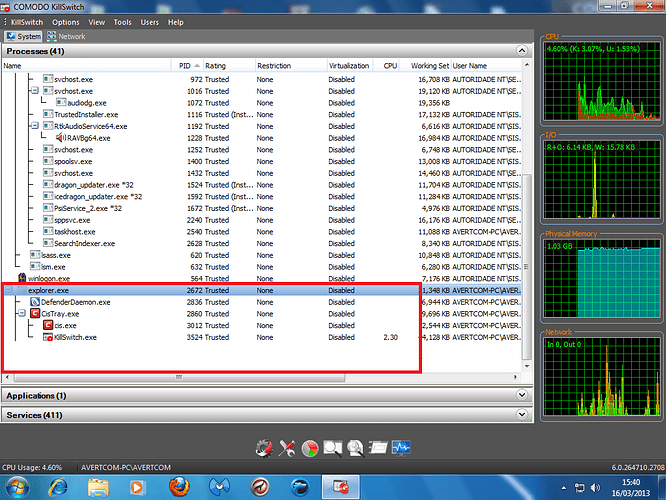This screenshot has width=666, height=500.
Task: Click the horizontal scrollbar left arrow
Action: 7,377
